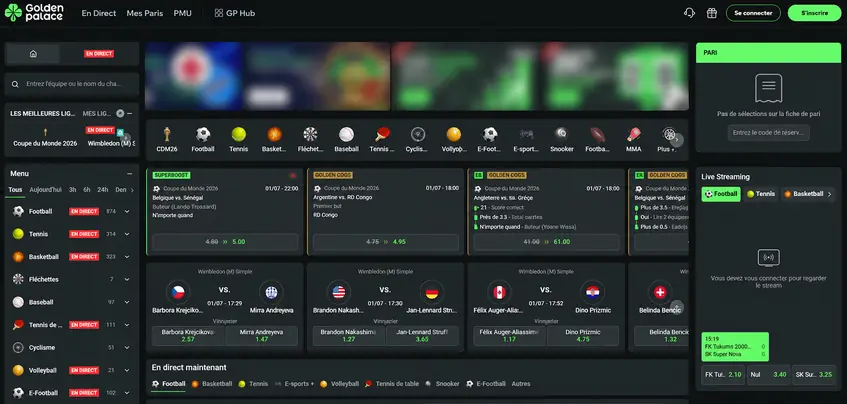Select the CDM26 trophy sport icon
The height and width of the screenshot is (404, 847).
[167, 134]
